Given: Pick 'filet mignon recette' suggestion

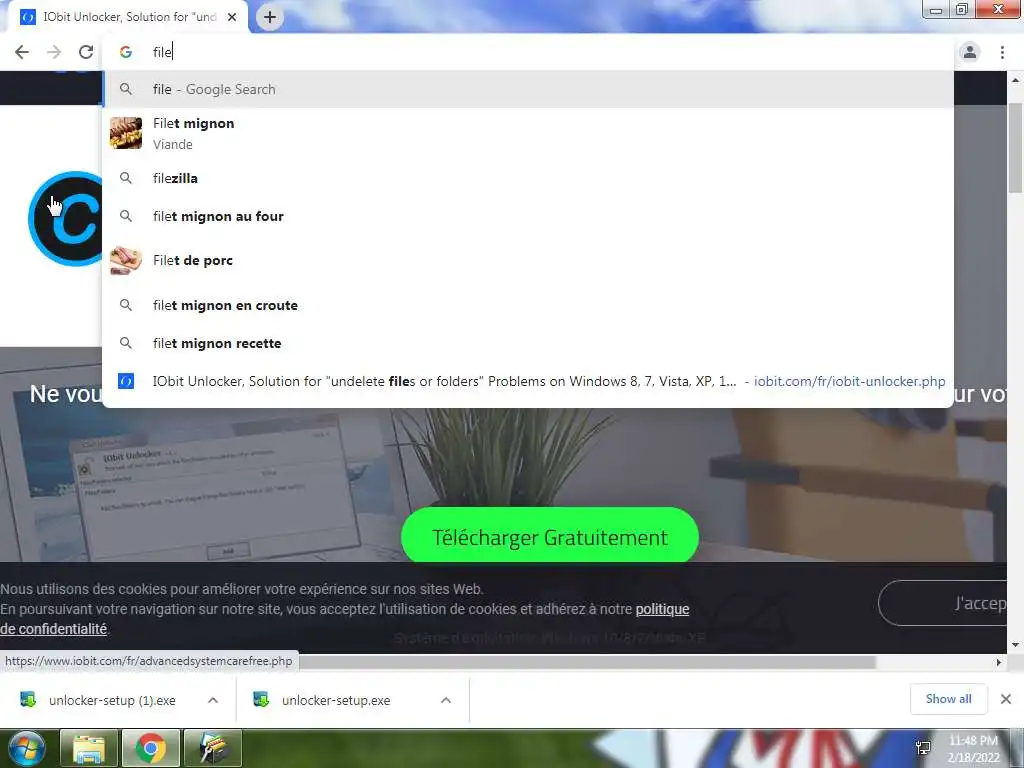Looking at the screenshot, I should coord(528,343).
